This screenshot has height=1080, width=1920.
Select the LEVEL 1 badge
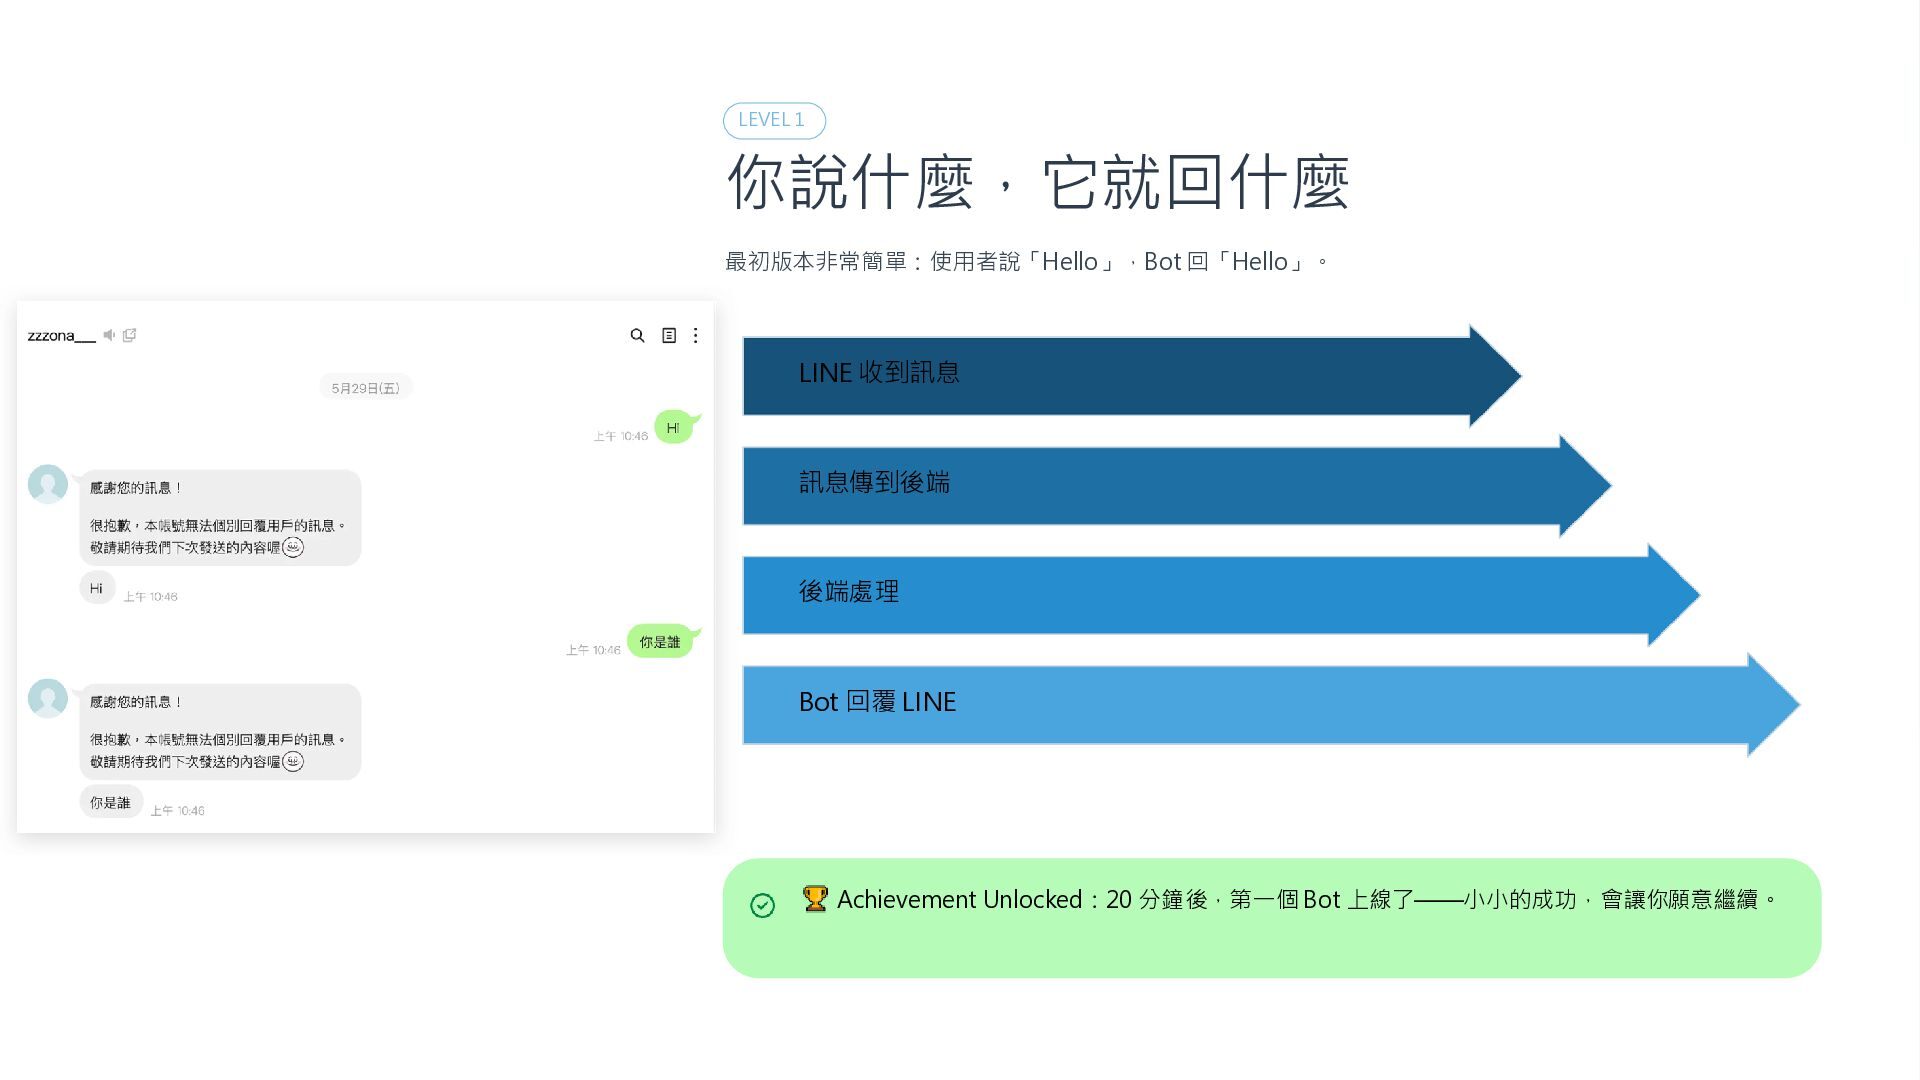(x=774, y=120)
